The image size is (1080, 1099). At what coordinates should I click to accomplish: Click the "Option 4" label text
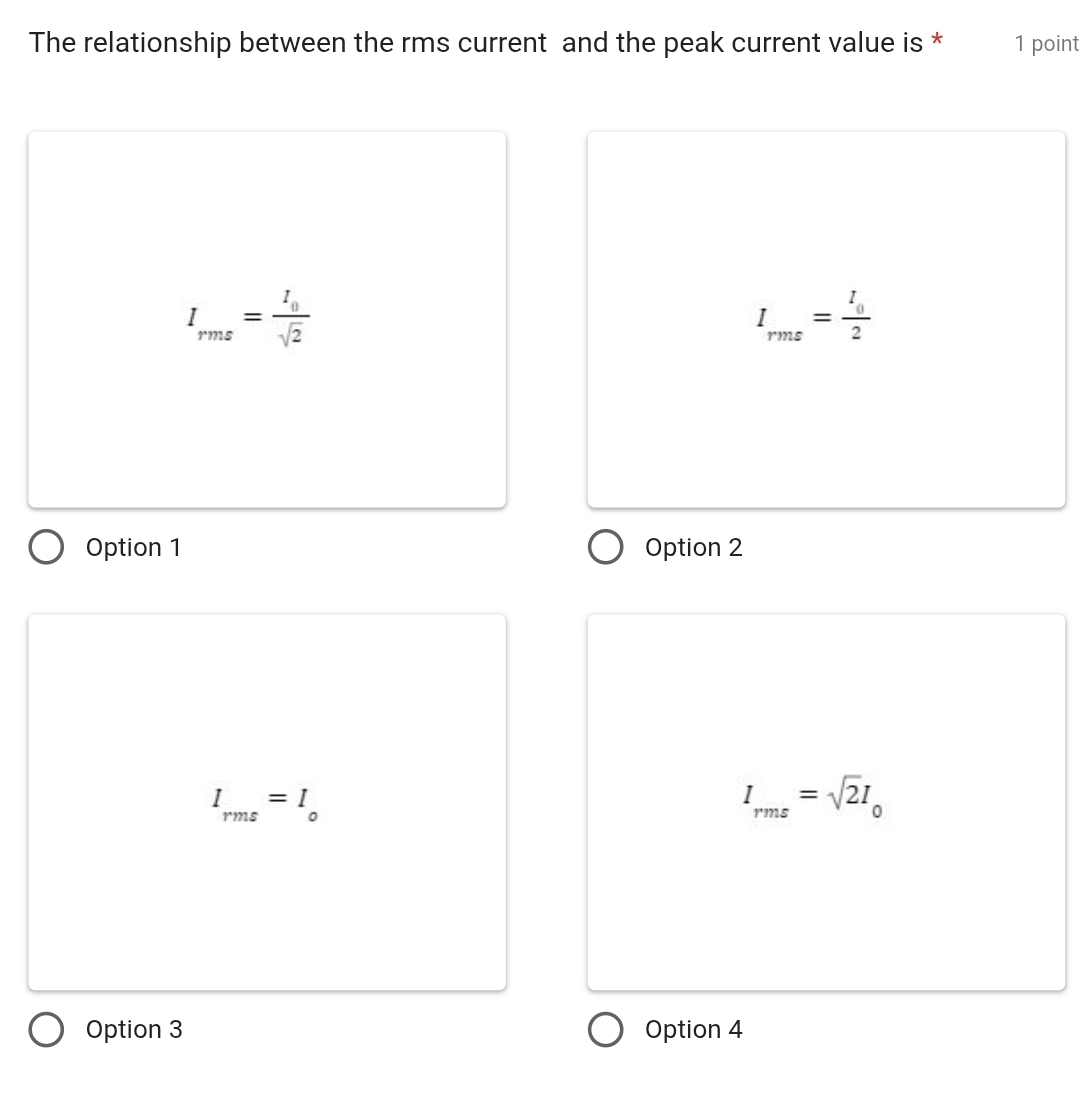click(694, 1030)
